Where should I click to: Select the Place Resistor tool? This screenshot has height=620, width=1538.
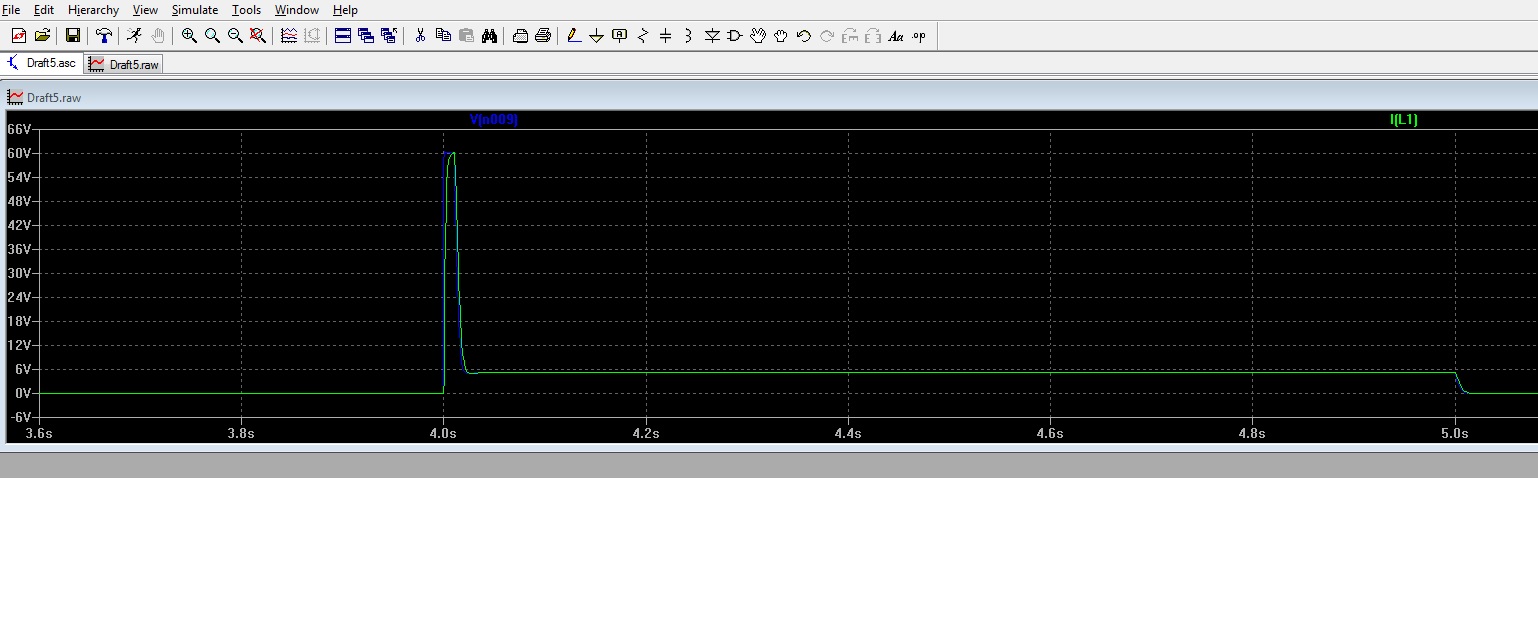[x=643, y=36]
